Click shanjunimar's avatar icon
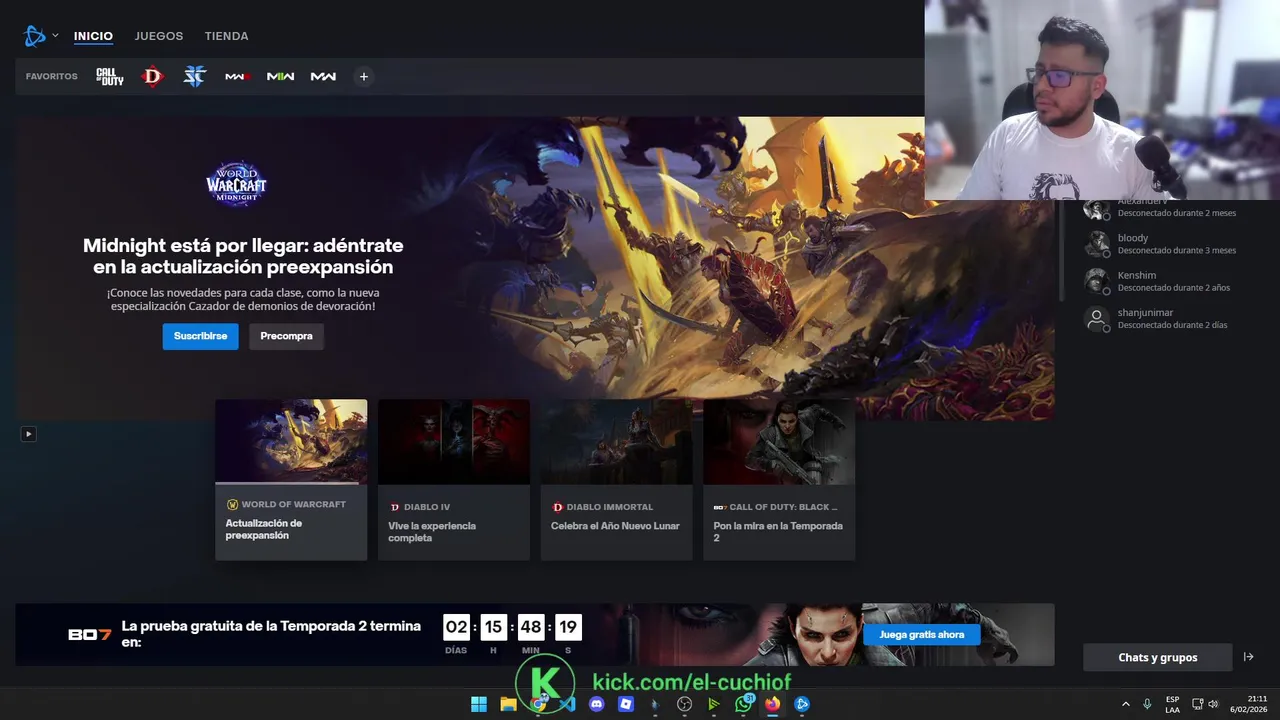The width and height of the screenshot is (1280, 720). pyautogui.click(x=1097, y=318)
